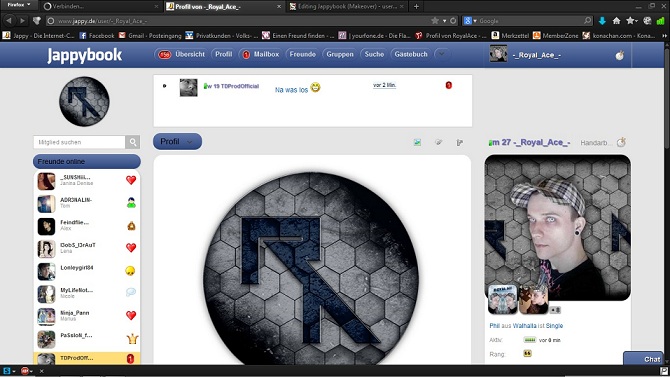Click the speech bubble icon next to MyLifeNot...
670x377 pixels.
point(131,292)
